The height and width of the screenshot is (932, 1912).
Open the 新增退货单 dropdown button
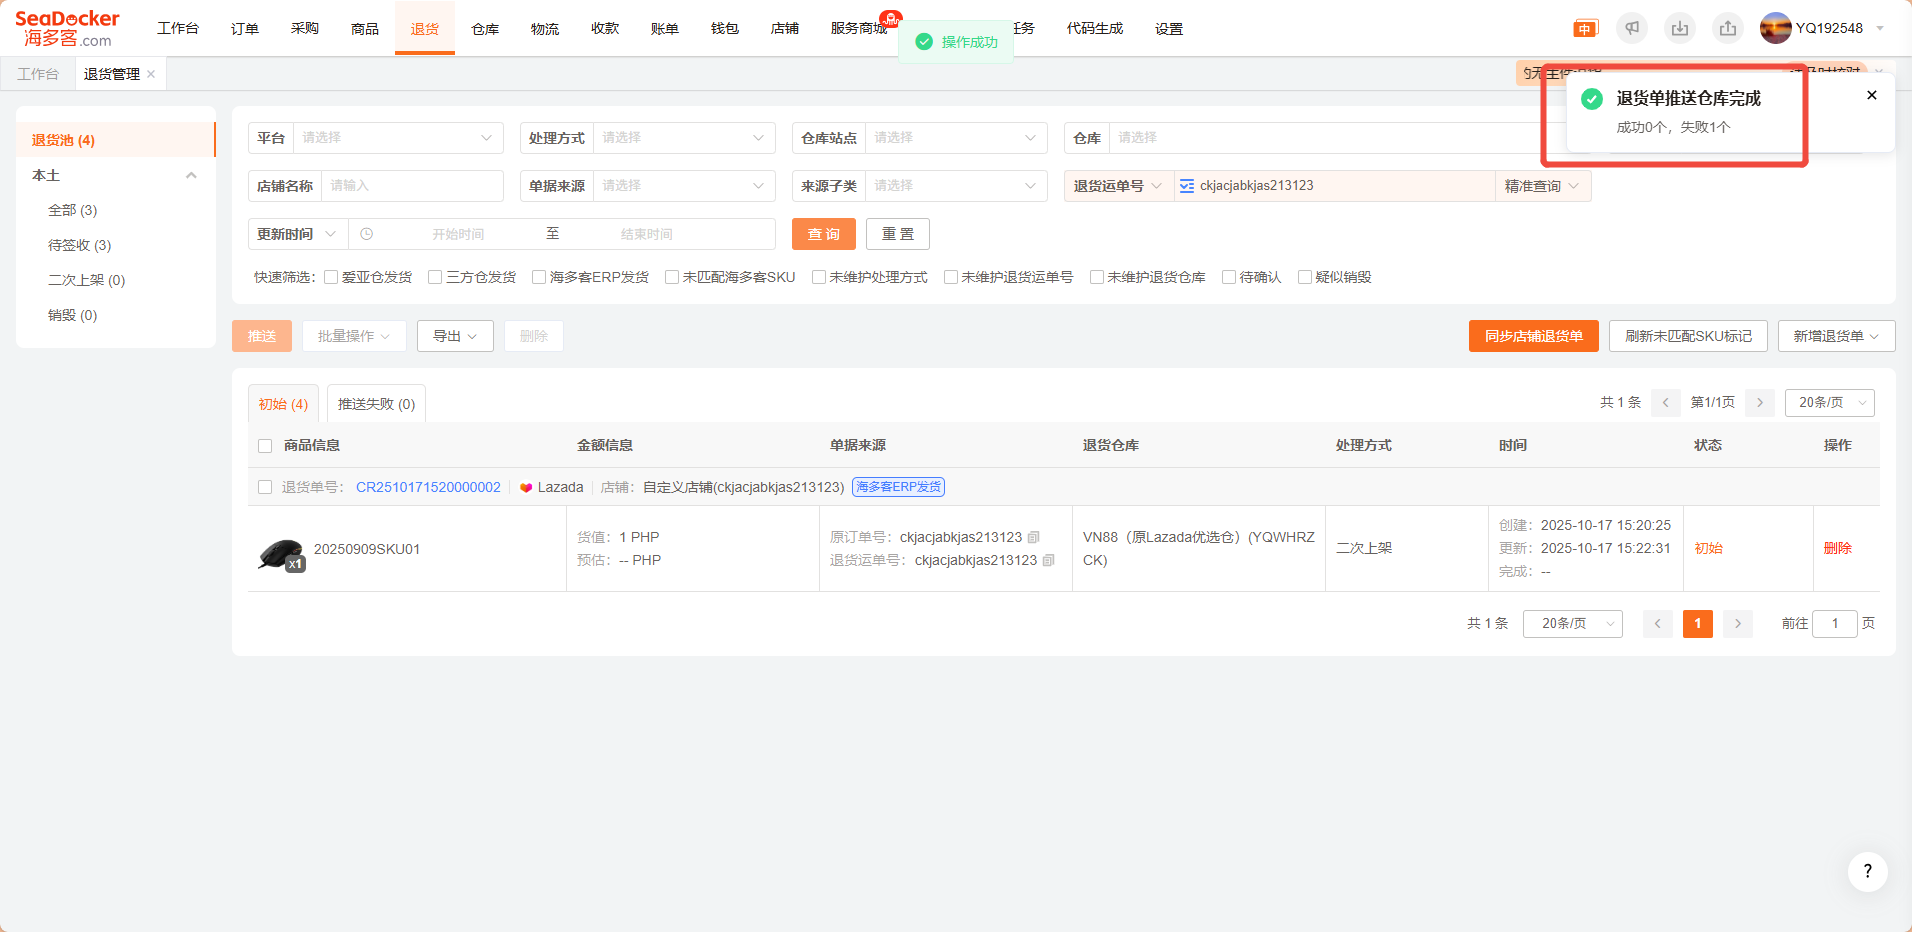pyautogui.click(x=1836, y=337)
